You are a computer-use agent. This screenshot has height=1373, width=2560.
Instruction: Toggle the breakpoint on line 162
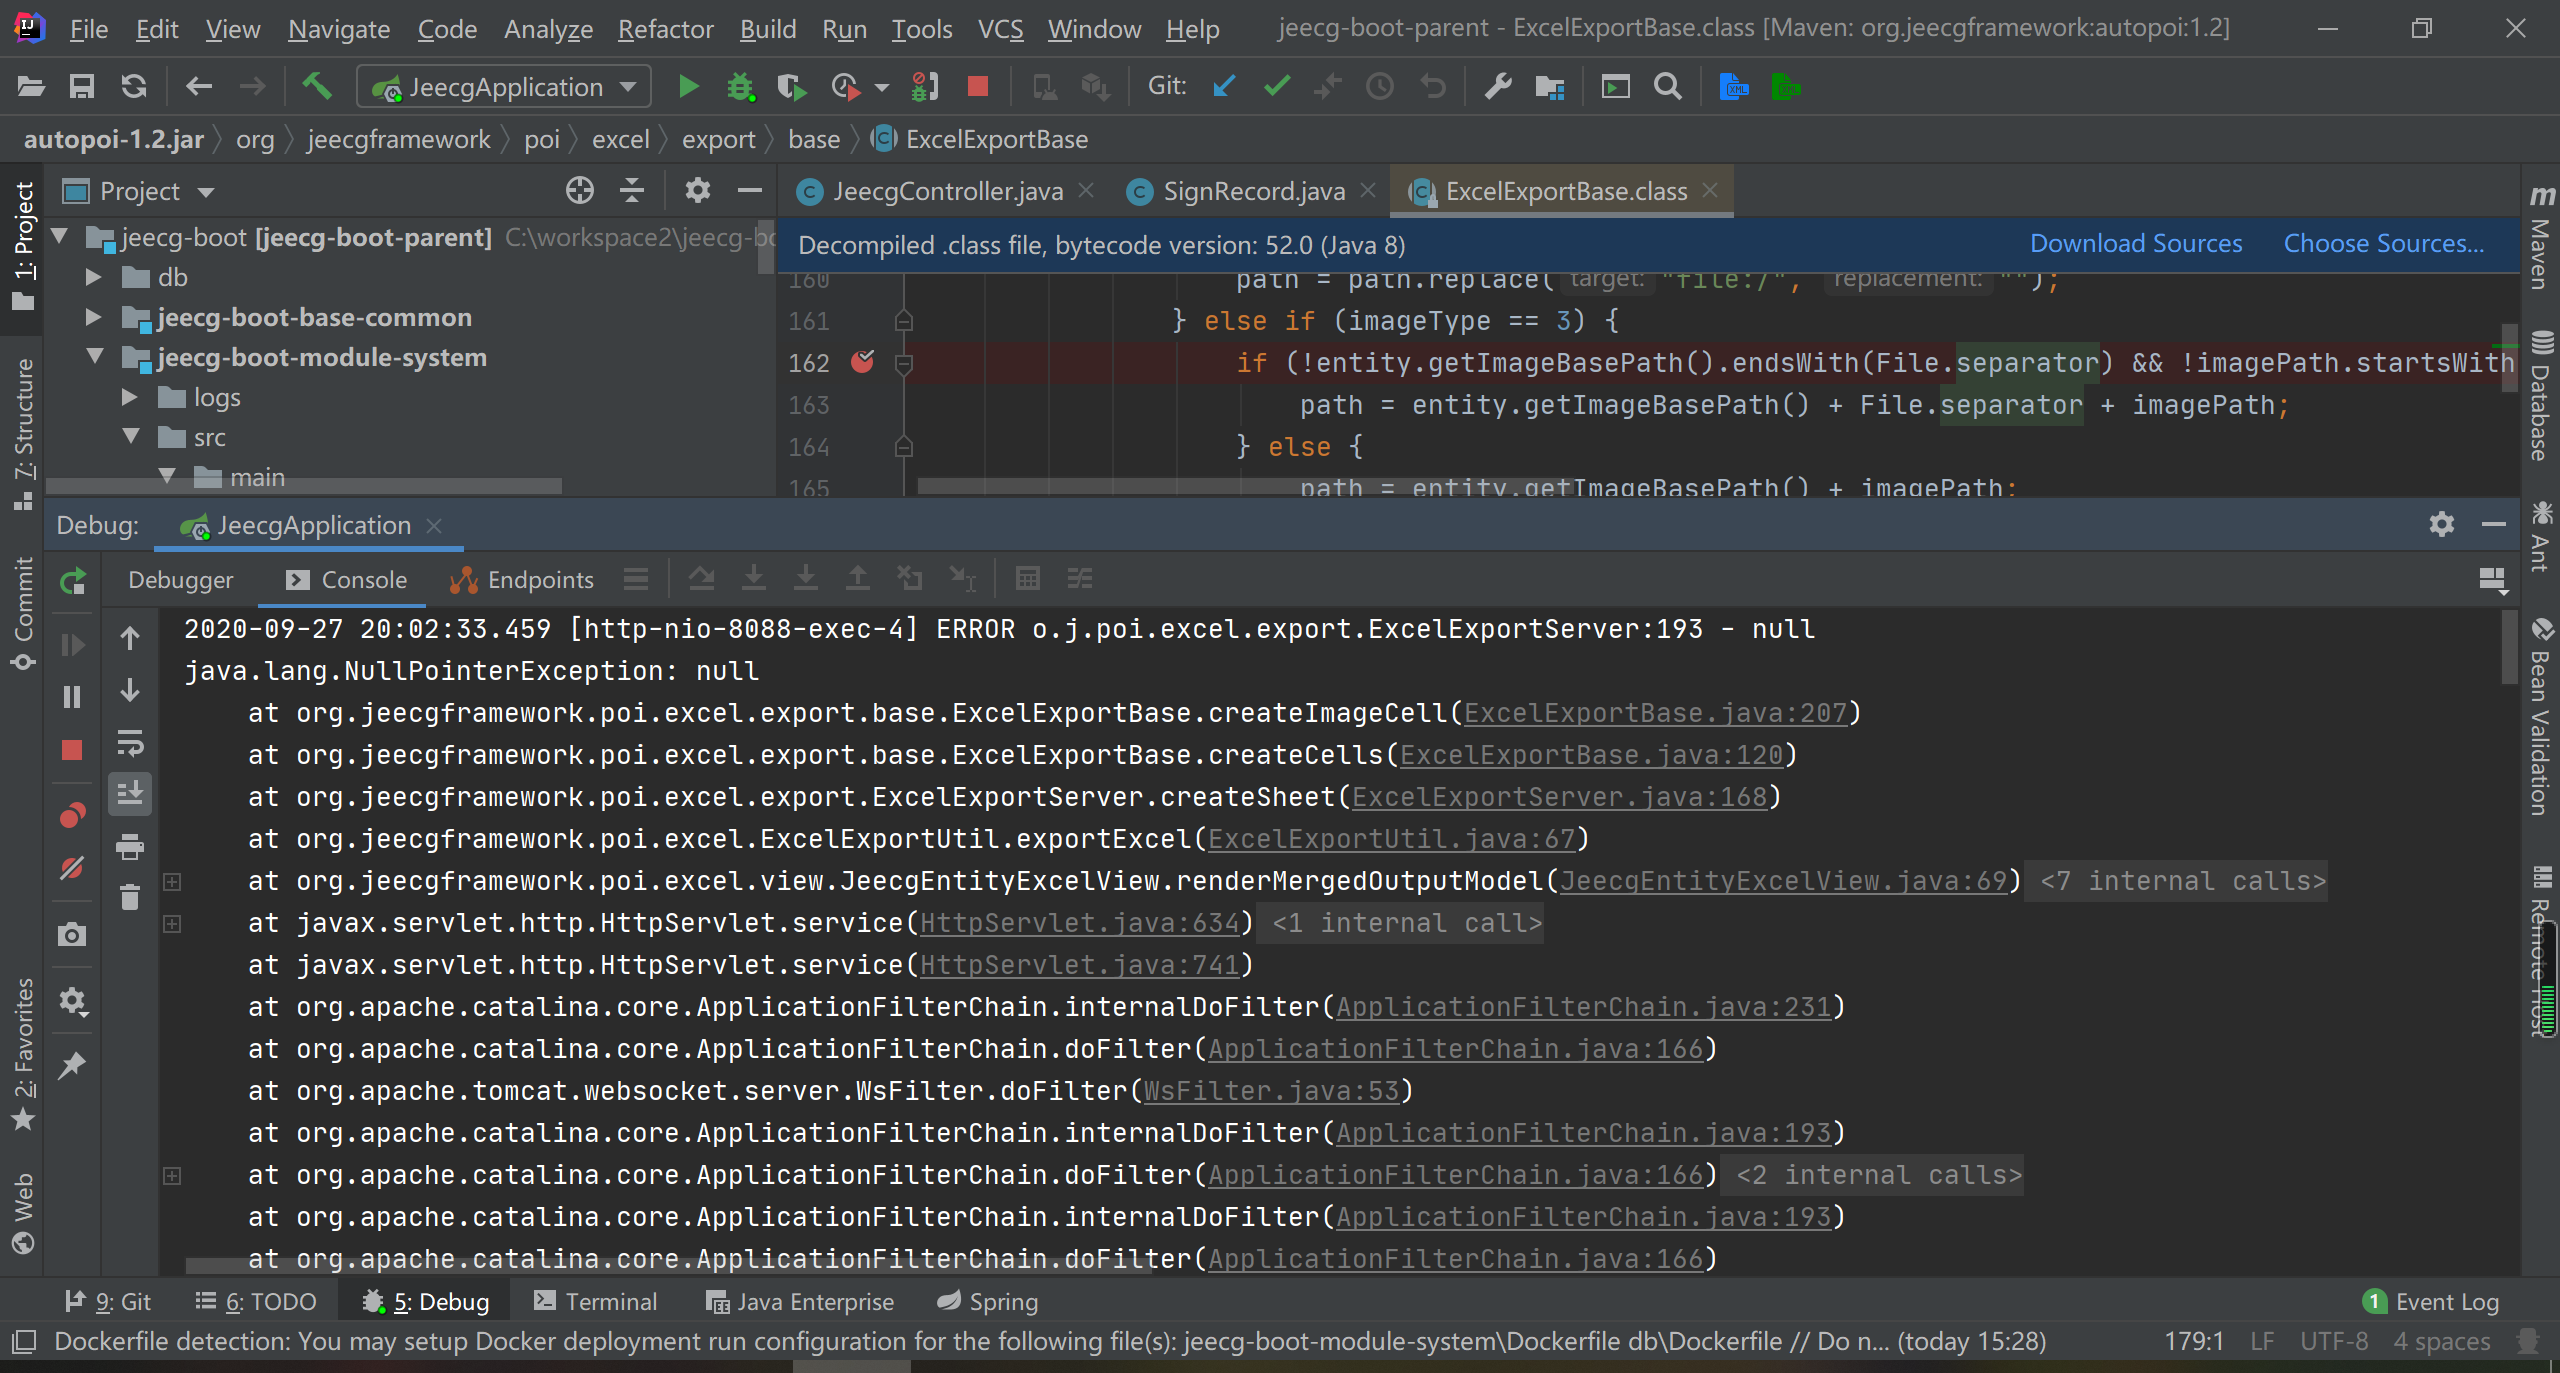click(864, 362)
